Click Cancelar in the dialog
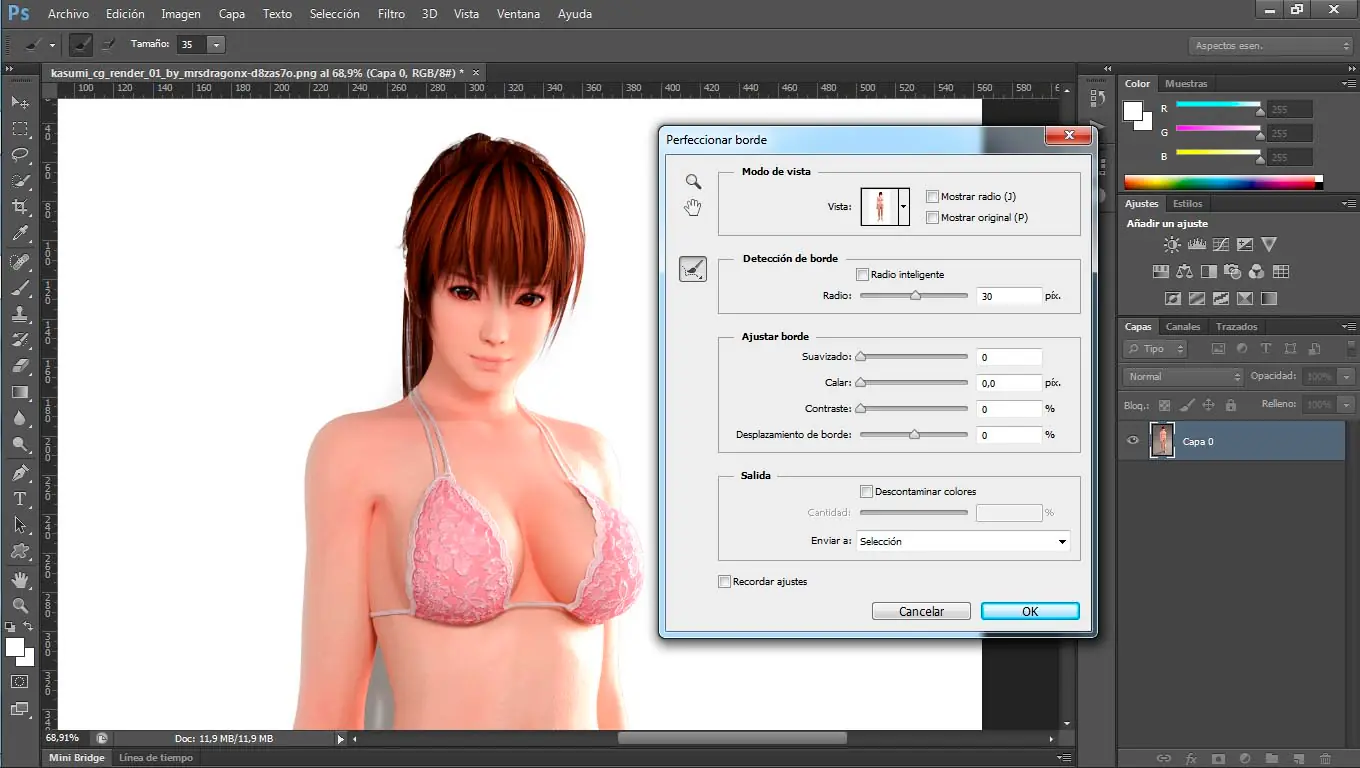The height and width of the screenshot is (768, 1360). tap(921, 611)
